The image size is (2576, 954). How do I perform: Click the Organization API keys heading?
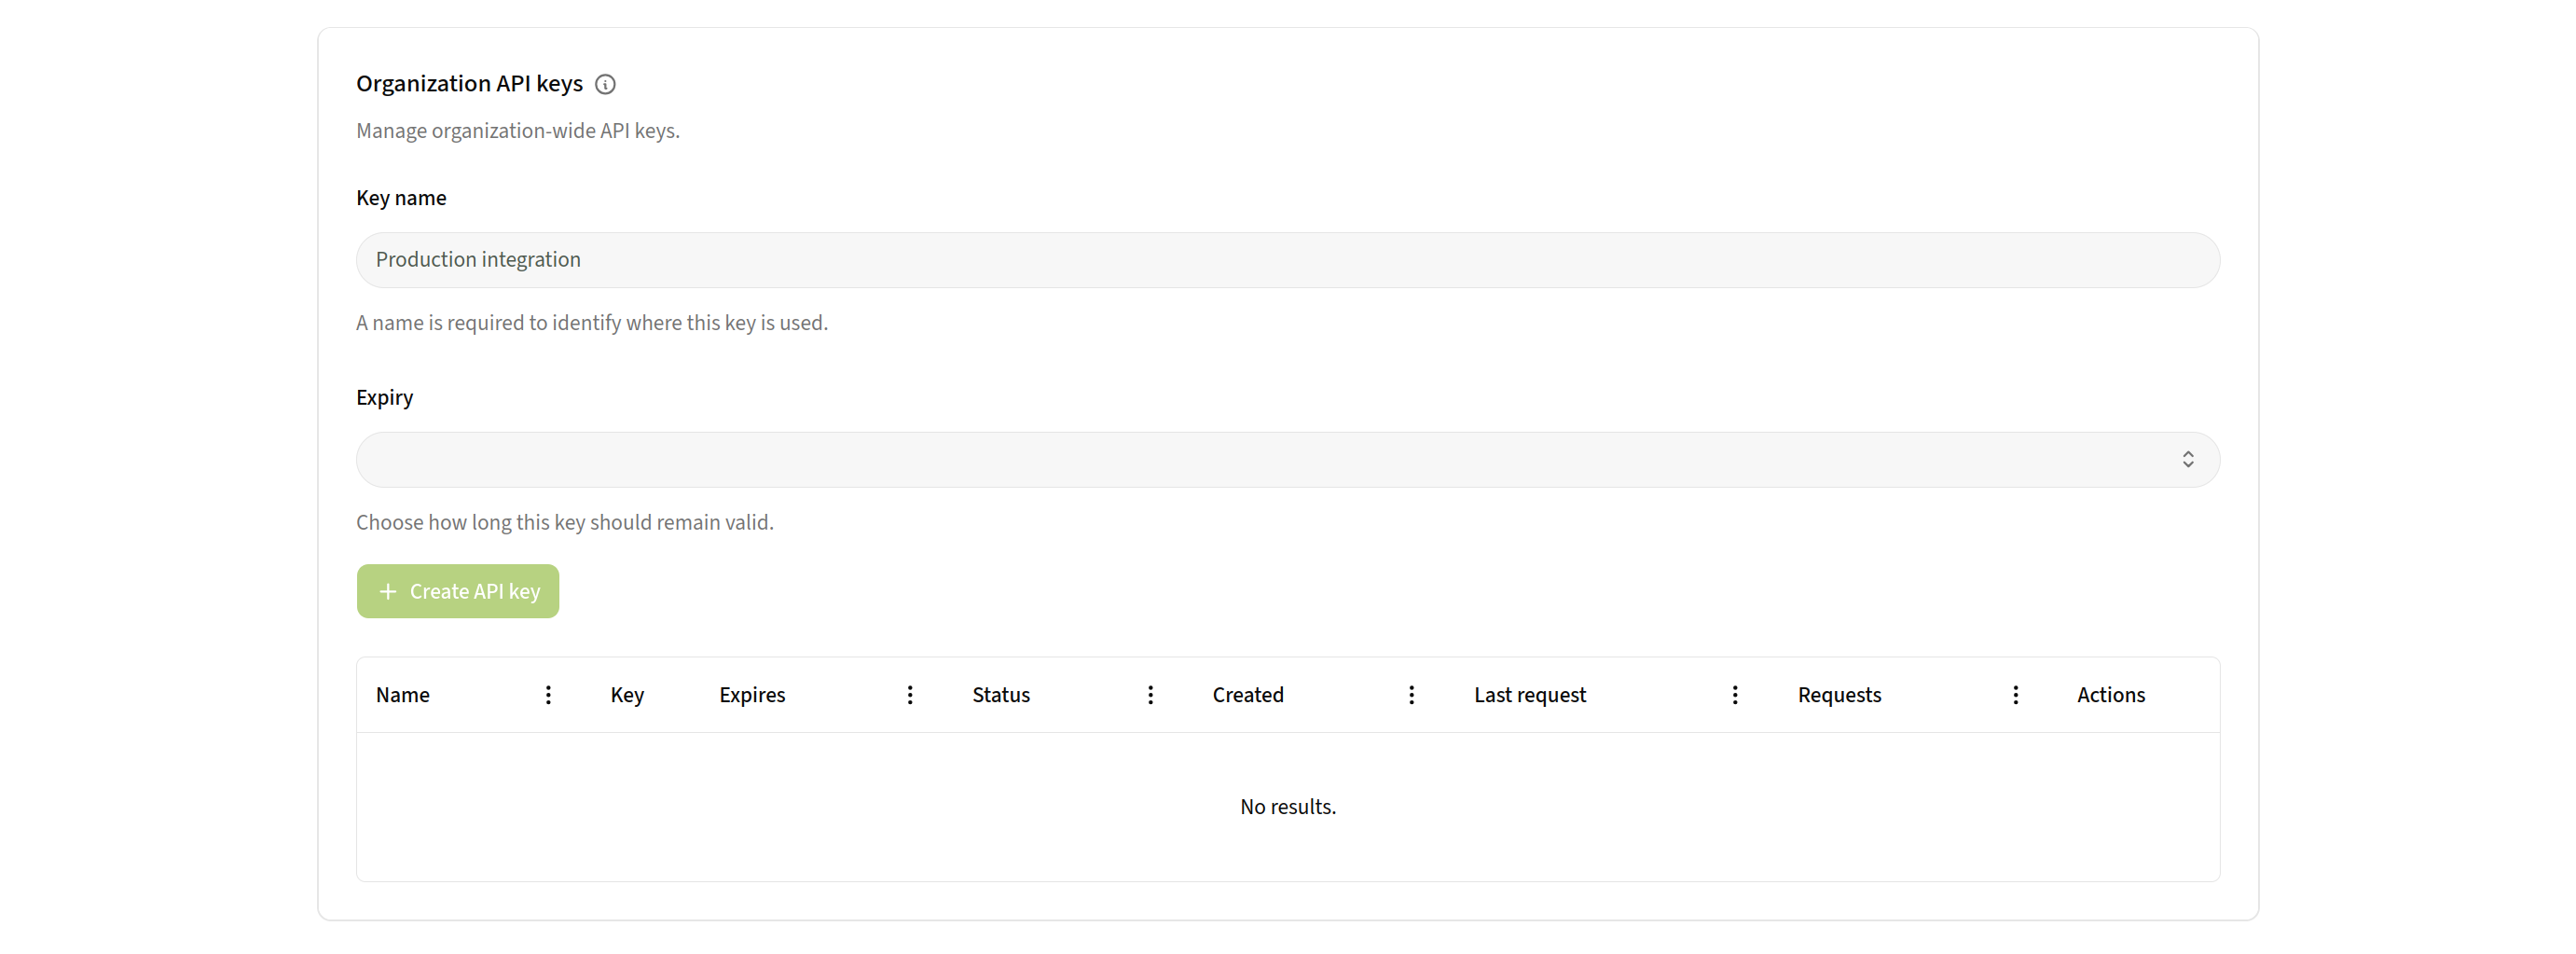click(469, 84)
